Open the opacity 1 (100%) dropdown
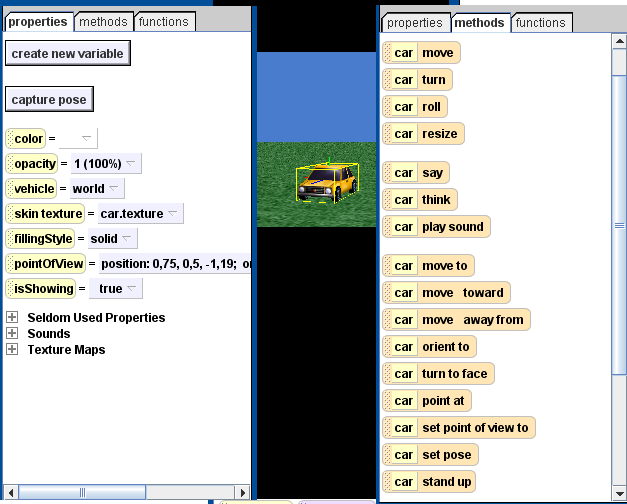 click(105, 164)
